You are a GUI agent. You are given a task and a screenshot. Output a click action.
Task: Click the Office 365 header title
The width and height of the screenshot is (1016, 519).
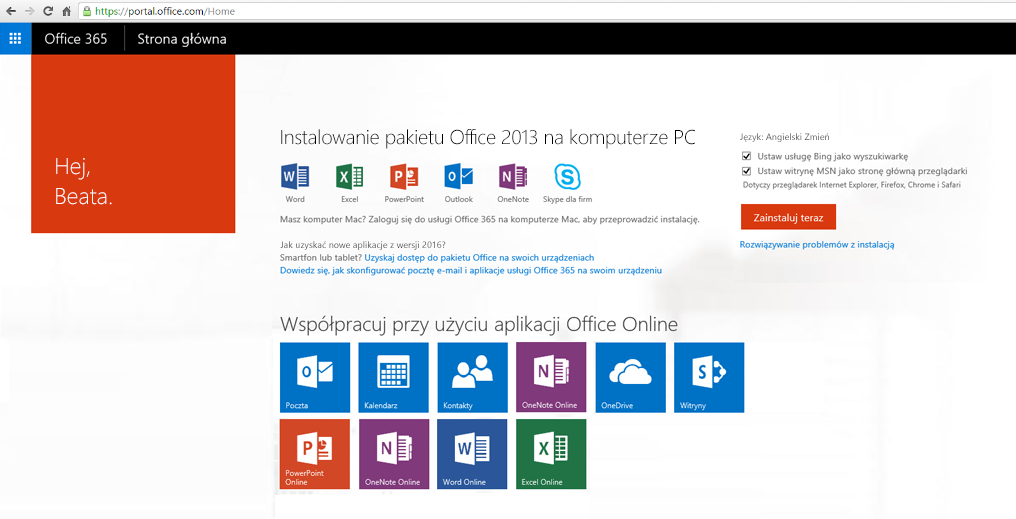(76, 39)
